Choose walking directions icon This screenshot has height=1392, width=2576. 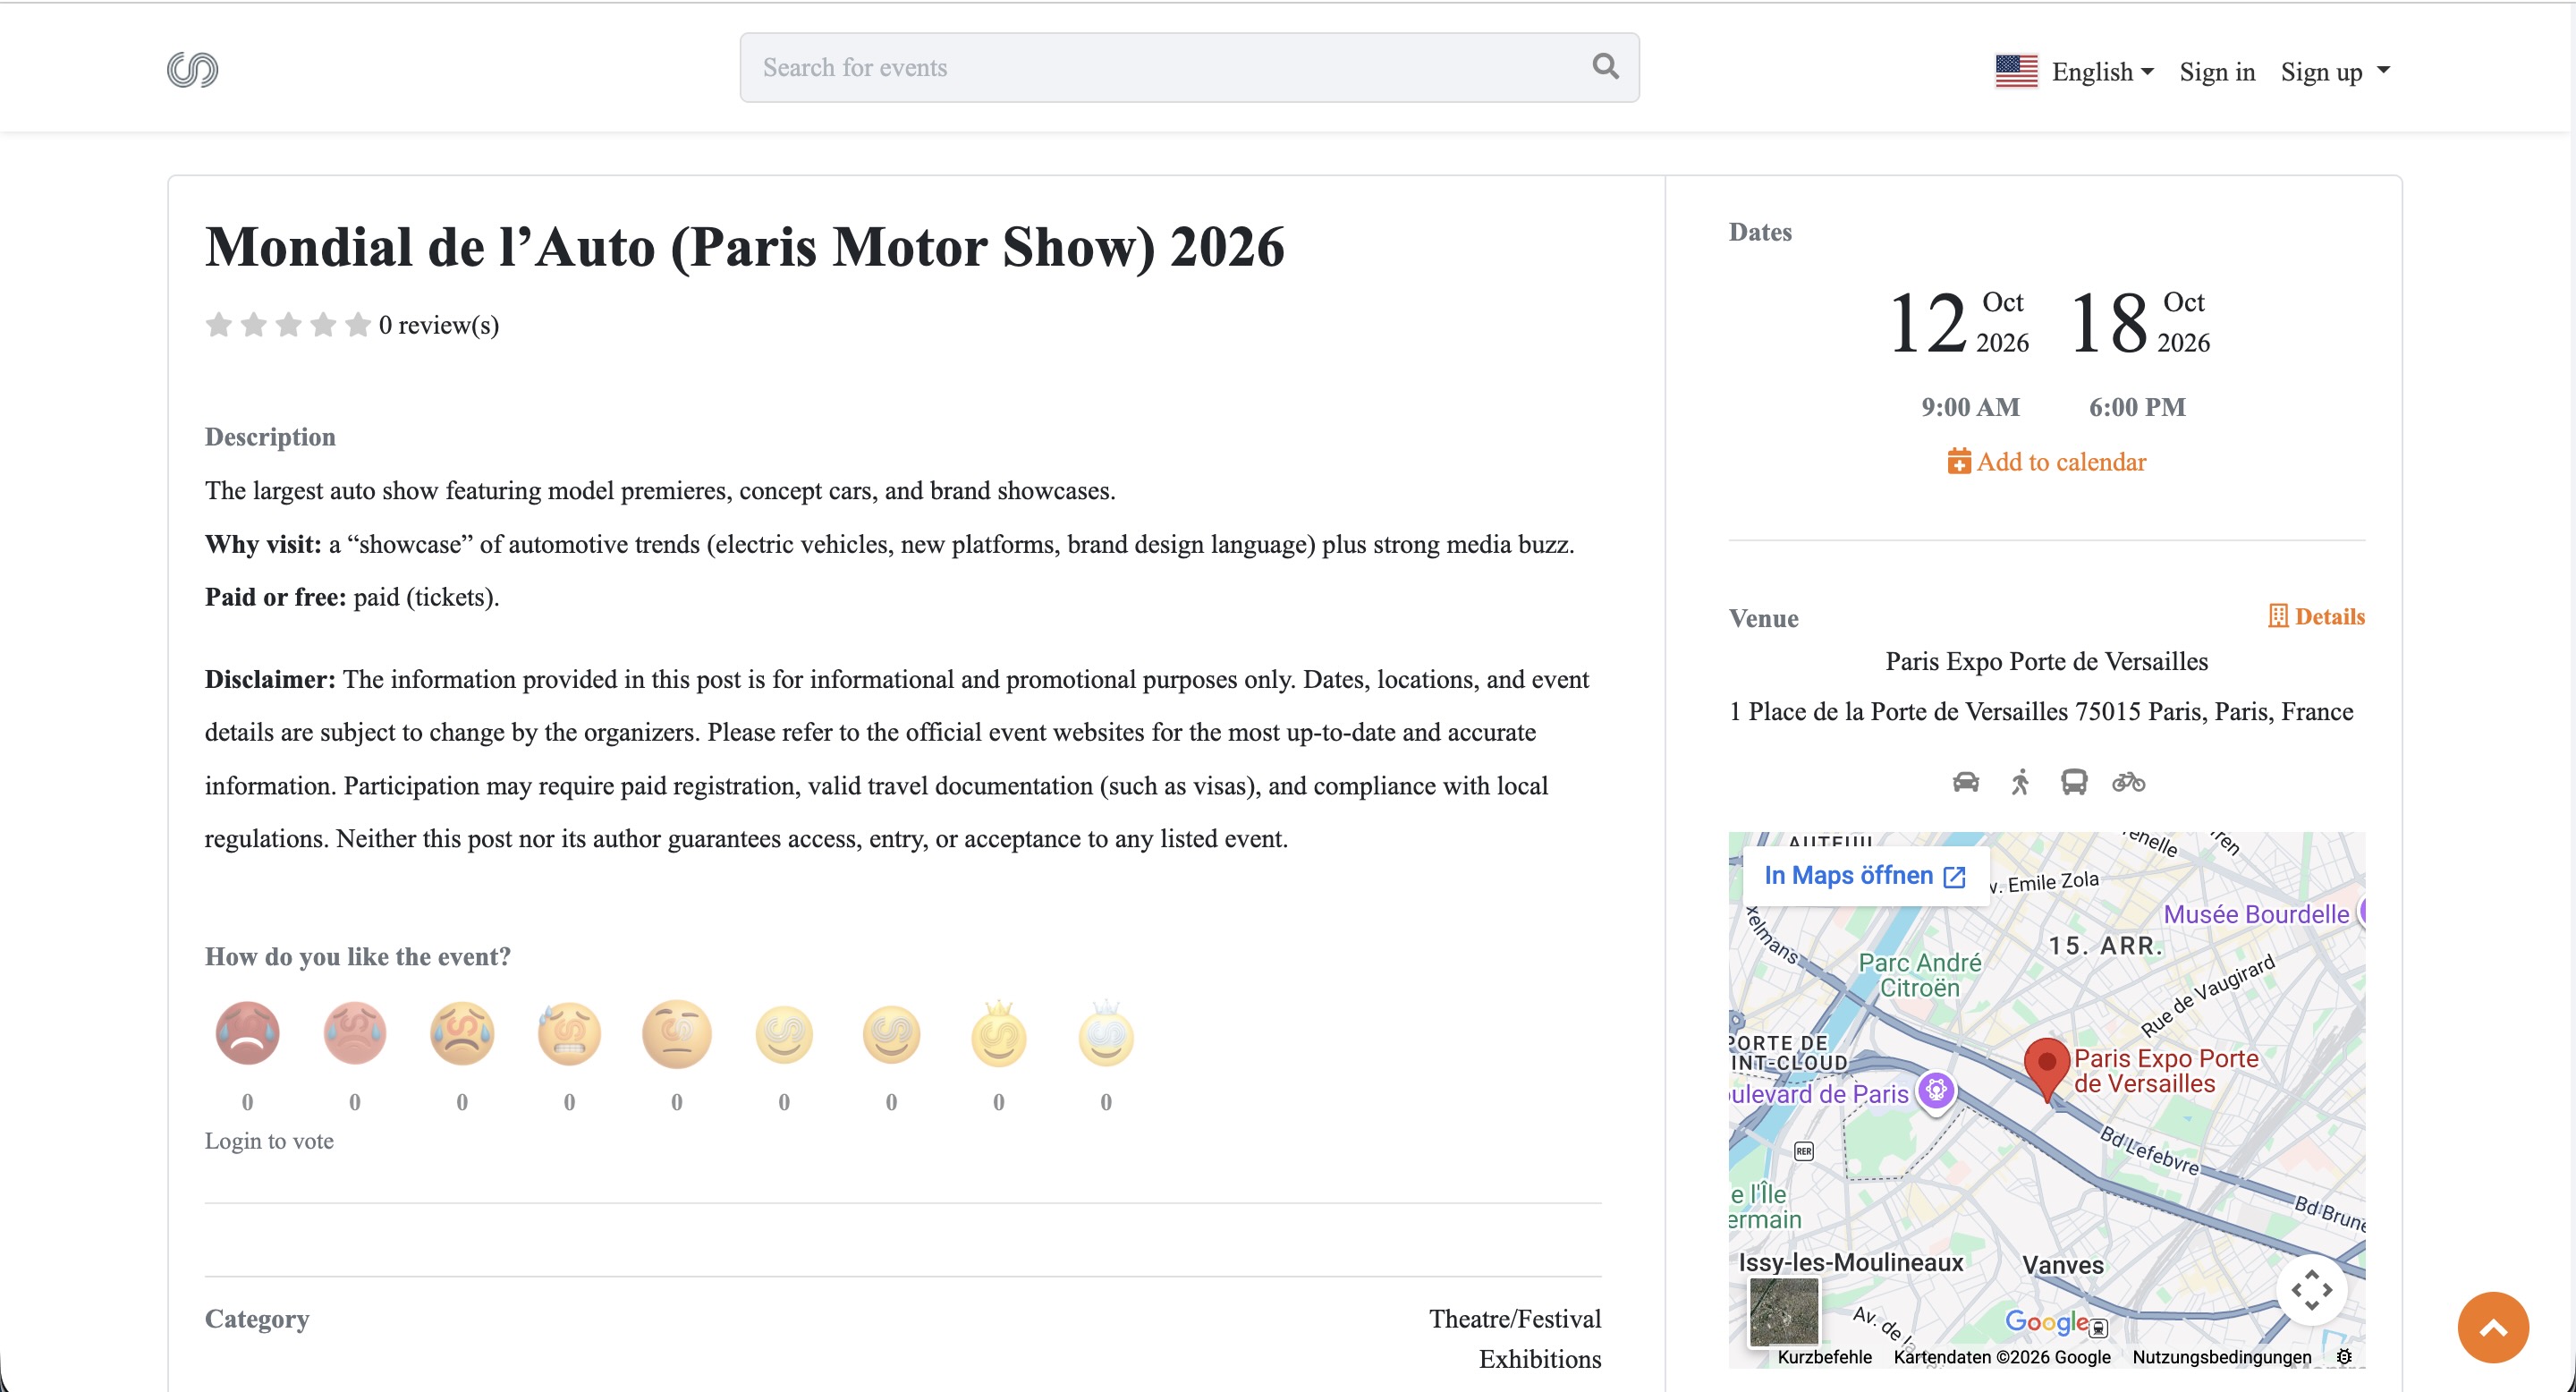(2020, 782)
